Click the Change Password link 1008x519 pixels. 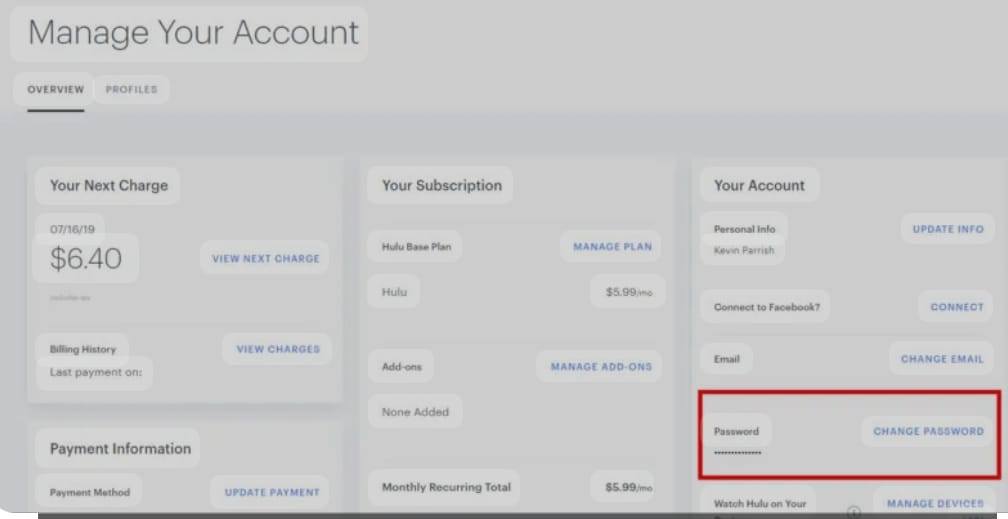point(928,431)
